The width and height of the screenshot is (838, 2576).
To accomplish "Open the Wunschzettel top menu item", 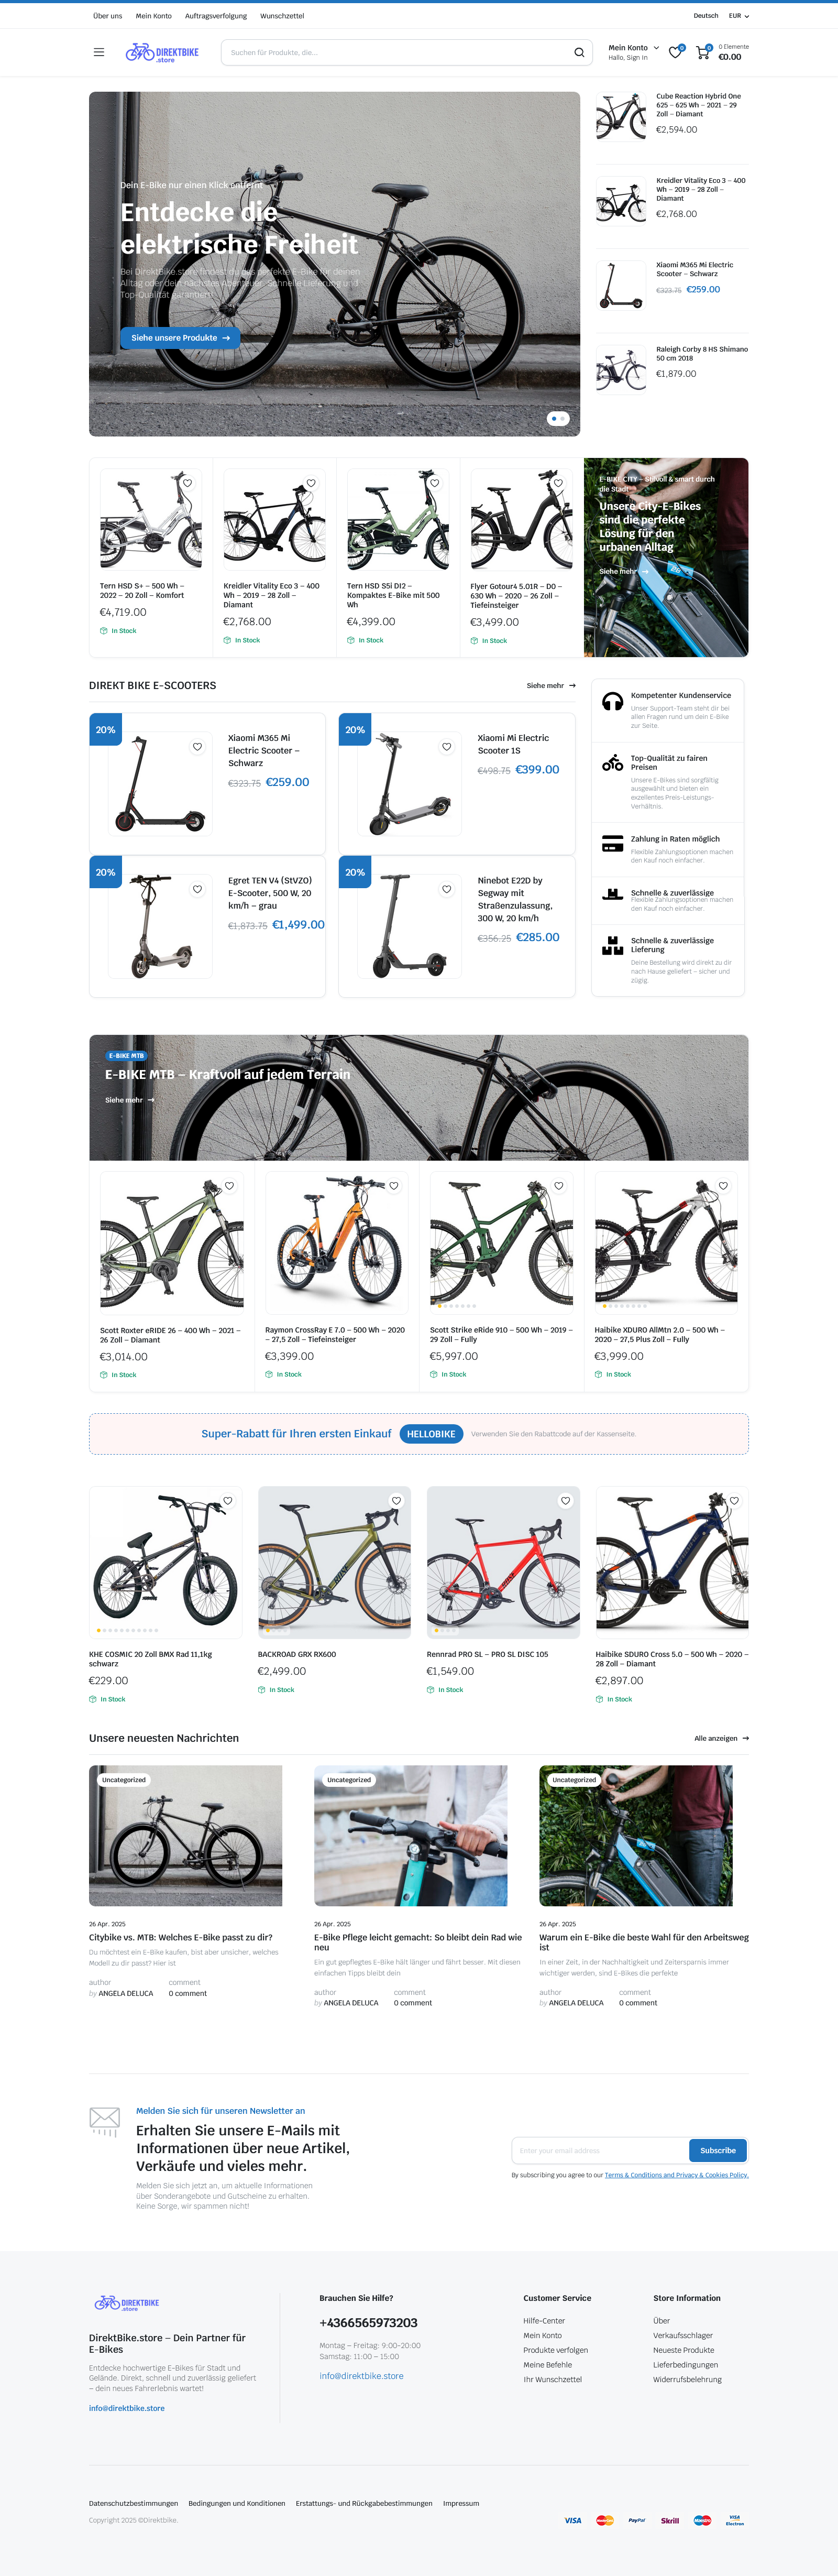I will pyautogui.click(x=282, y=16).
